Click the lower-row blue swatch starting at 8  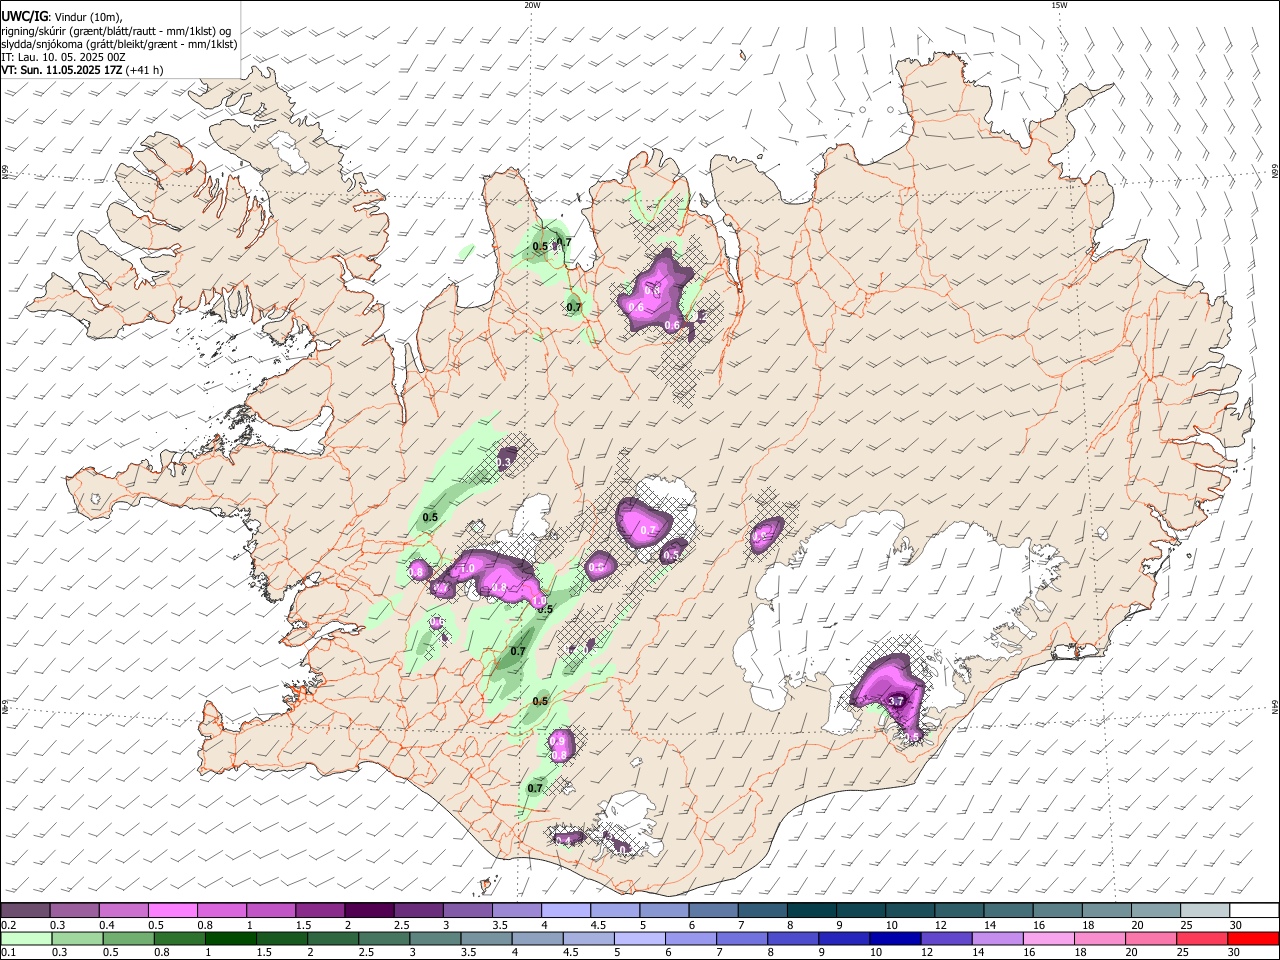coord(791,938)
